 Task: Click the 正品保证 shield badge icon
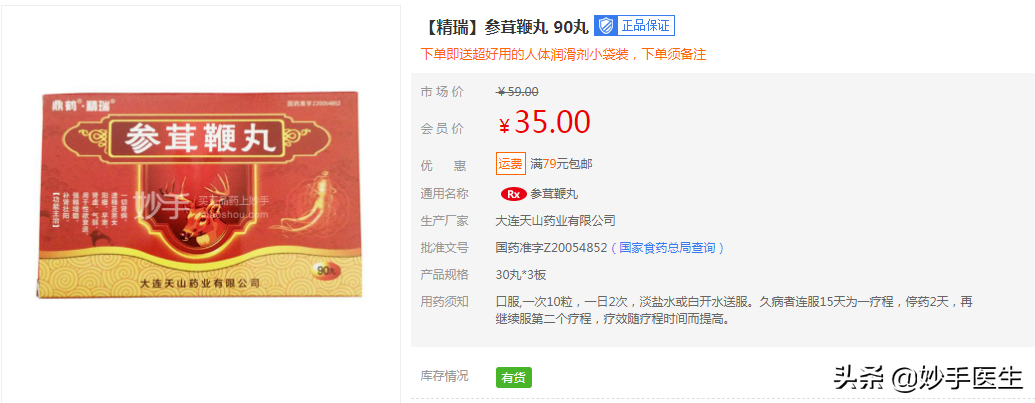605,26
